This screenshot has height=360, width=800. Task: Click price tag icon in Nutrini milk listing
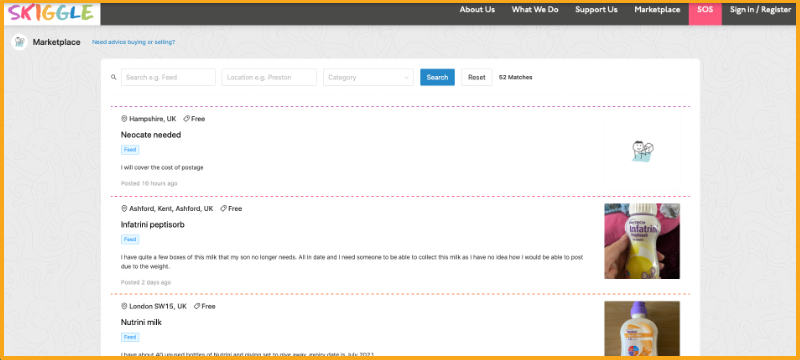coord(197,306)
